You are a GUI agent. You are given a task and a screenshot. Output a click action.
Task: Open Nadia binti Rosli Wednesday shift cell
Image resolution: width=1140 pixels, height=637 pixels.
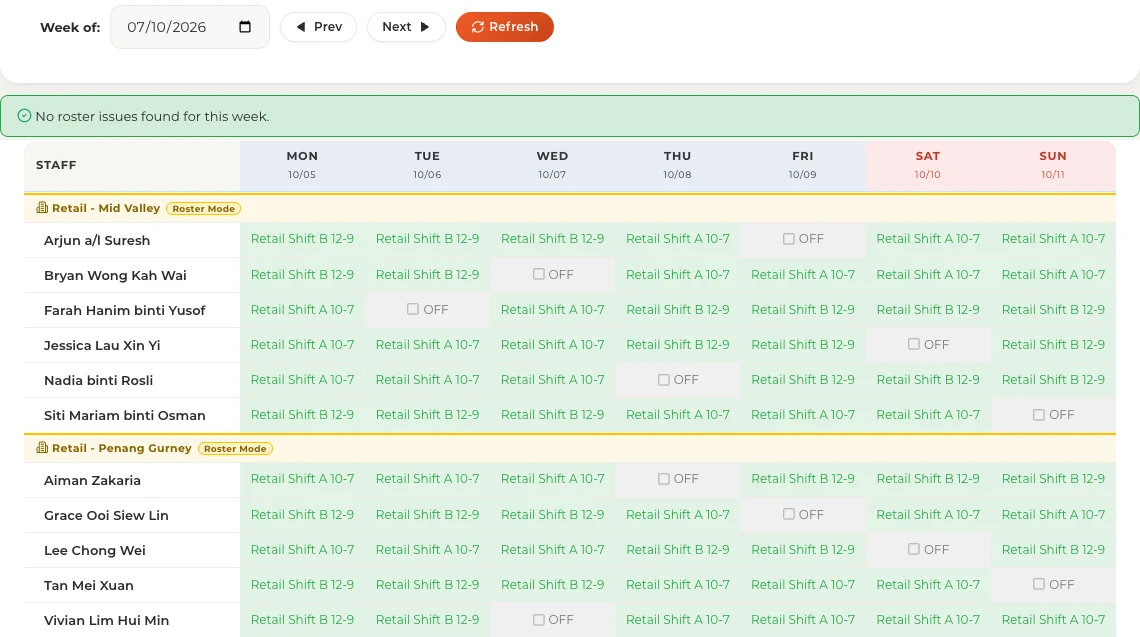553,380
